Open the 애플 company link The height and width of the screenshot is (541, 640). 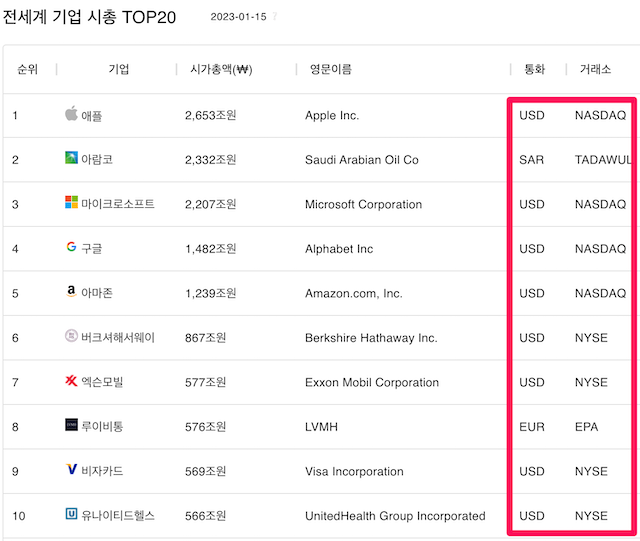point(91,116)
